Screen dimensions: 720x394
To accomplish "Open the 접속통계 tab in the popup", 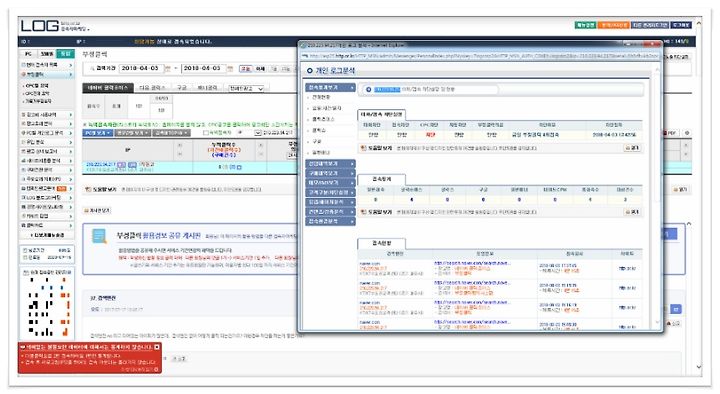I will [381, 179].
